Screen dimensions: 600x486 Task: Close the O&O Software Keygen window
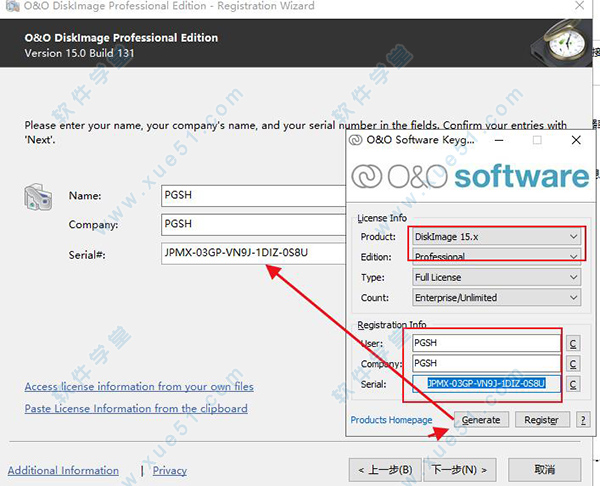click(x=576, y=140)
